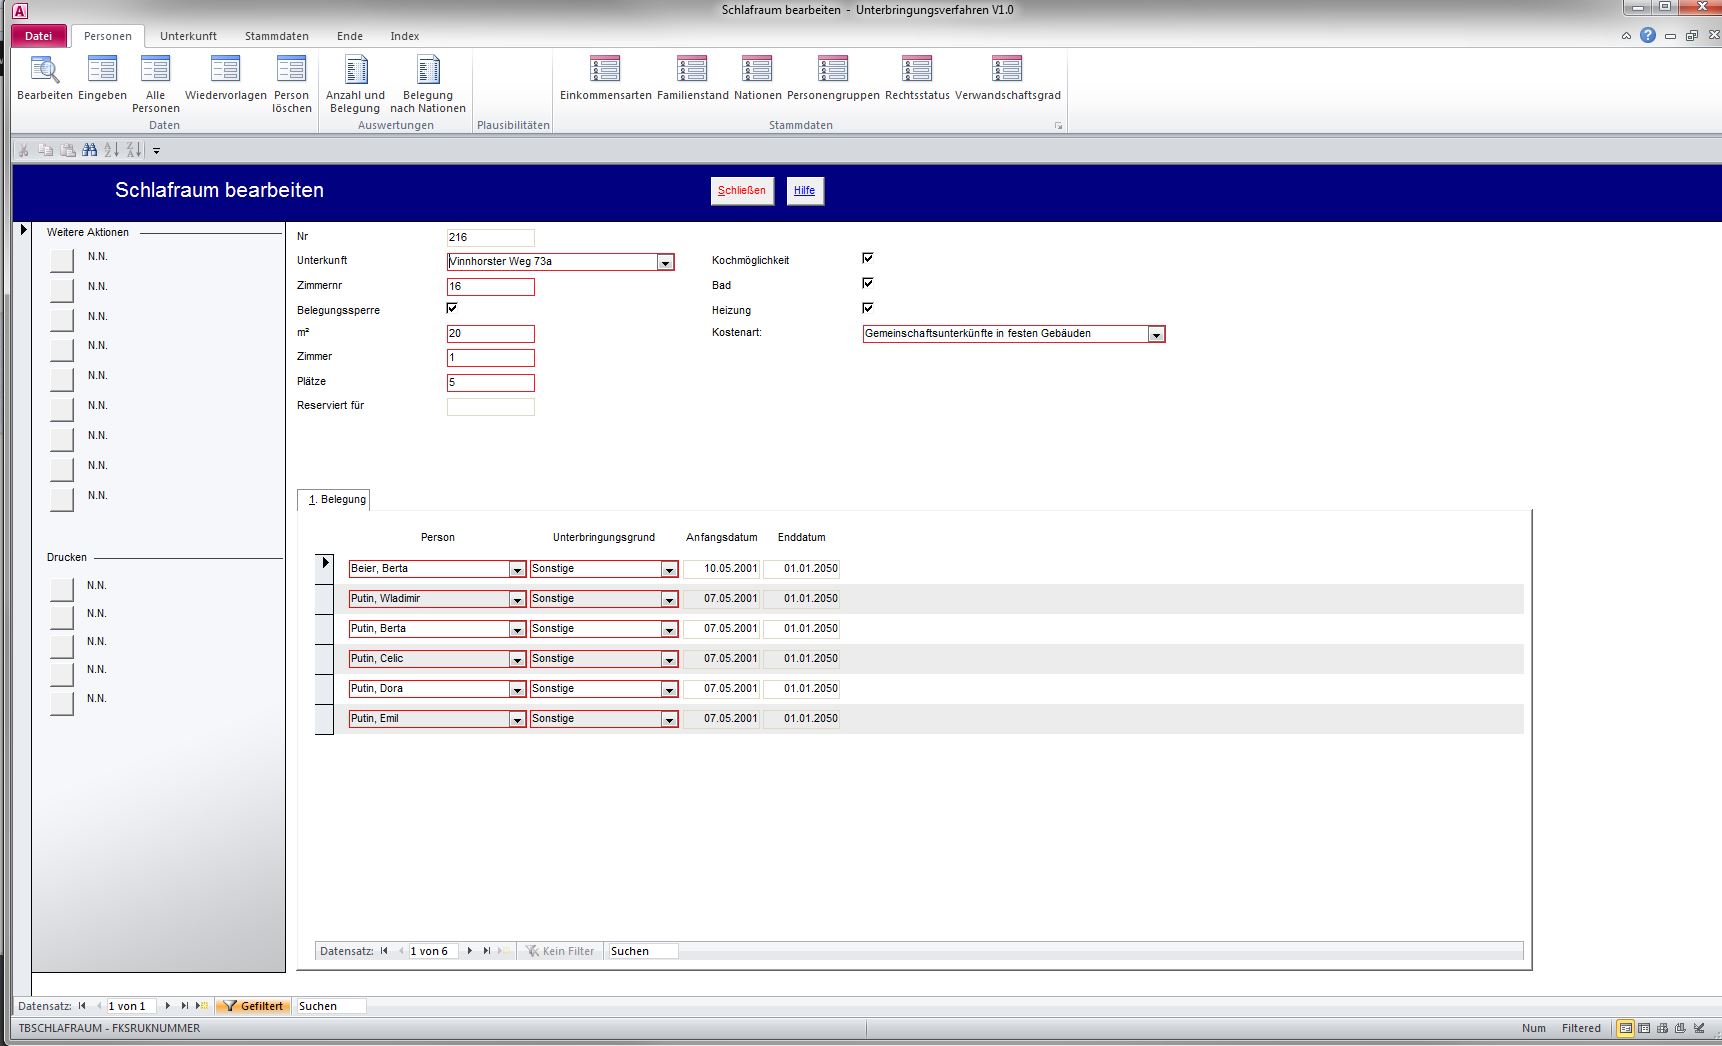The height and width of the screenshot is (1046, 1722).
Task: Open the Datei menu tab
Action: tap(39, 36)
